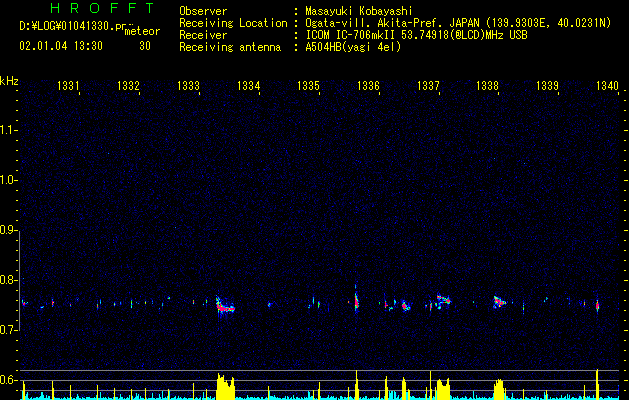Click the meteor count value 30

(x=145, y=46)
